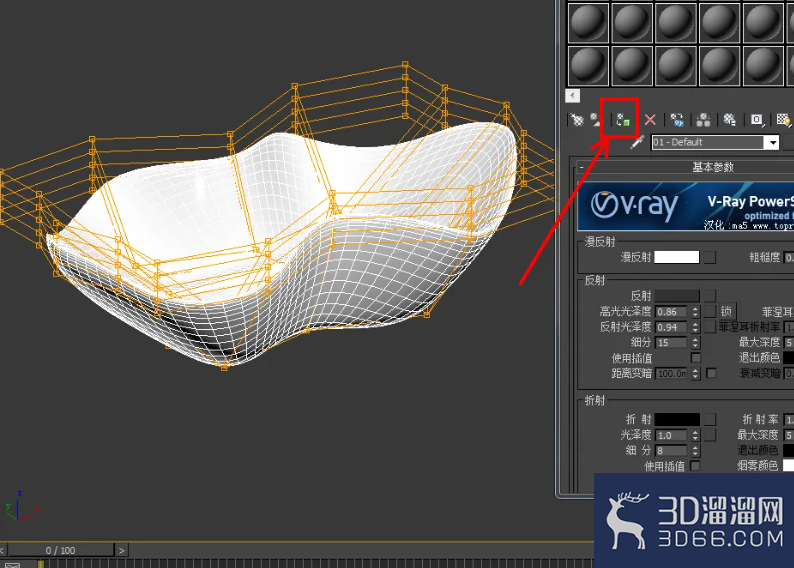Click map button beside 折射 swatch
This screenshot has width=794, height=568.
(710, 420)
